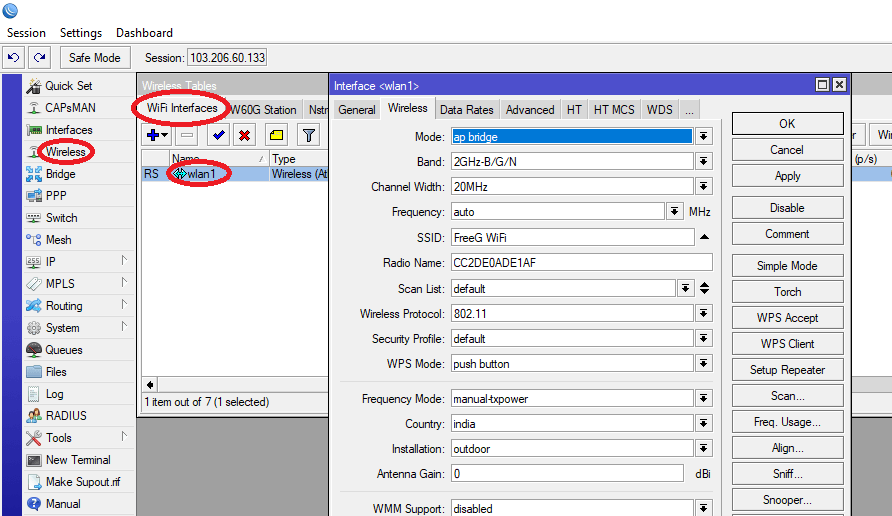Open the Frequency dropdown arrow
892x516 pixels.
(674, 212)
